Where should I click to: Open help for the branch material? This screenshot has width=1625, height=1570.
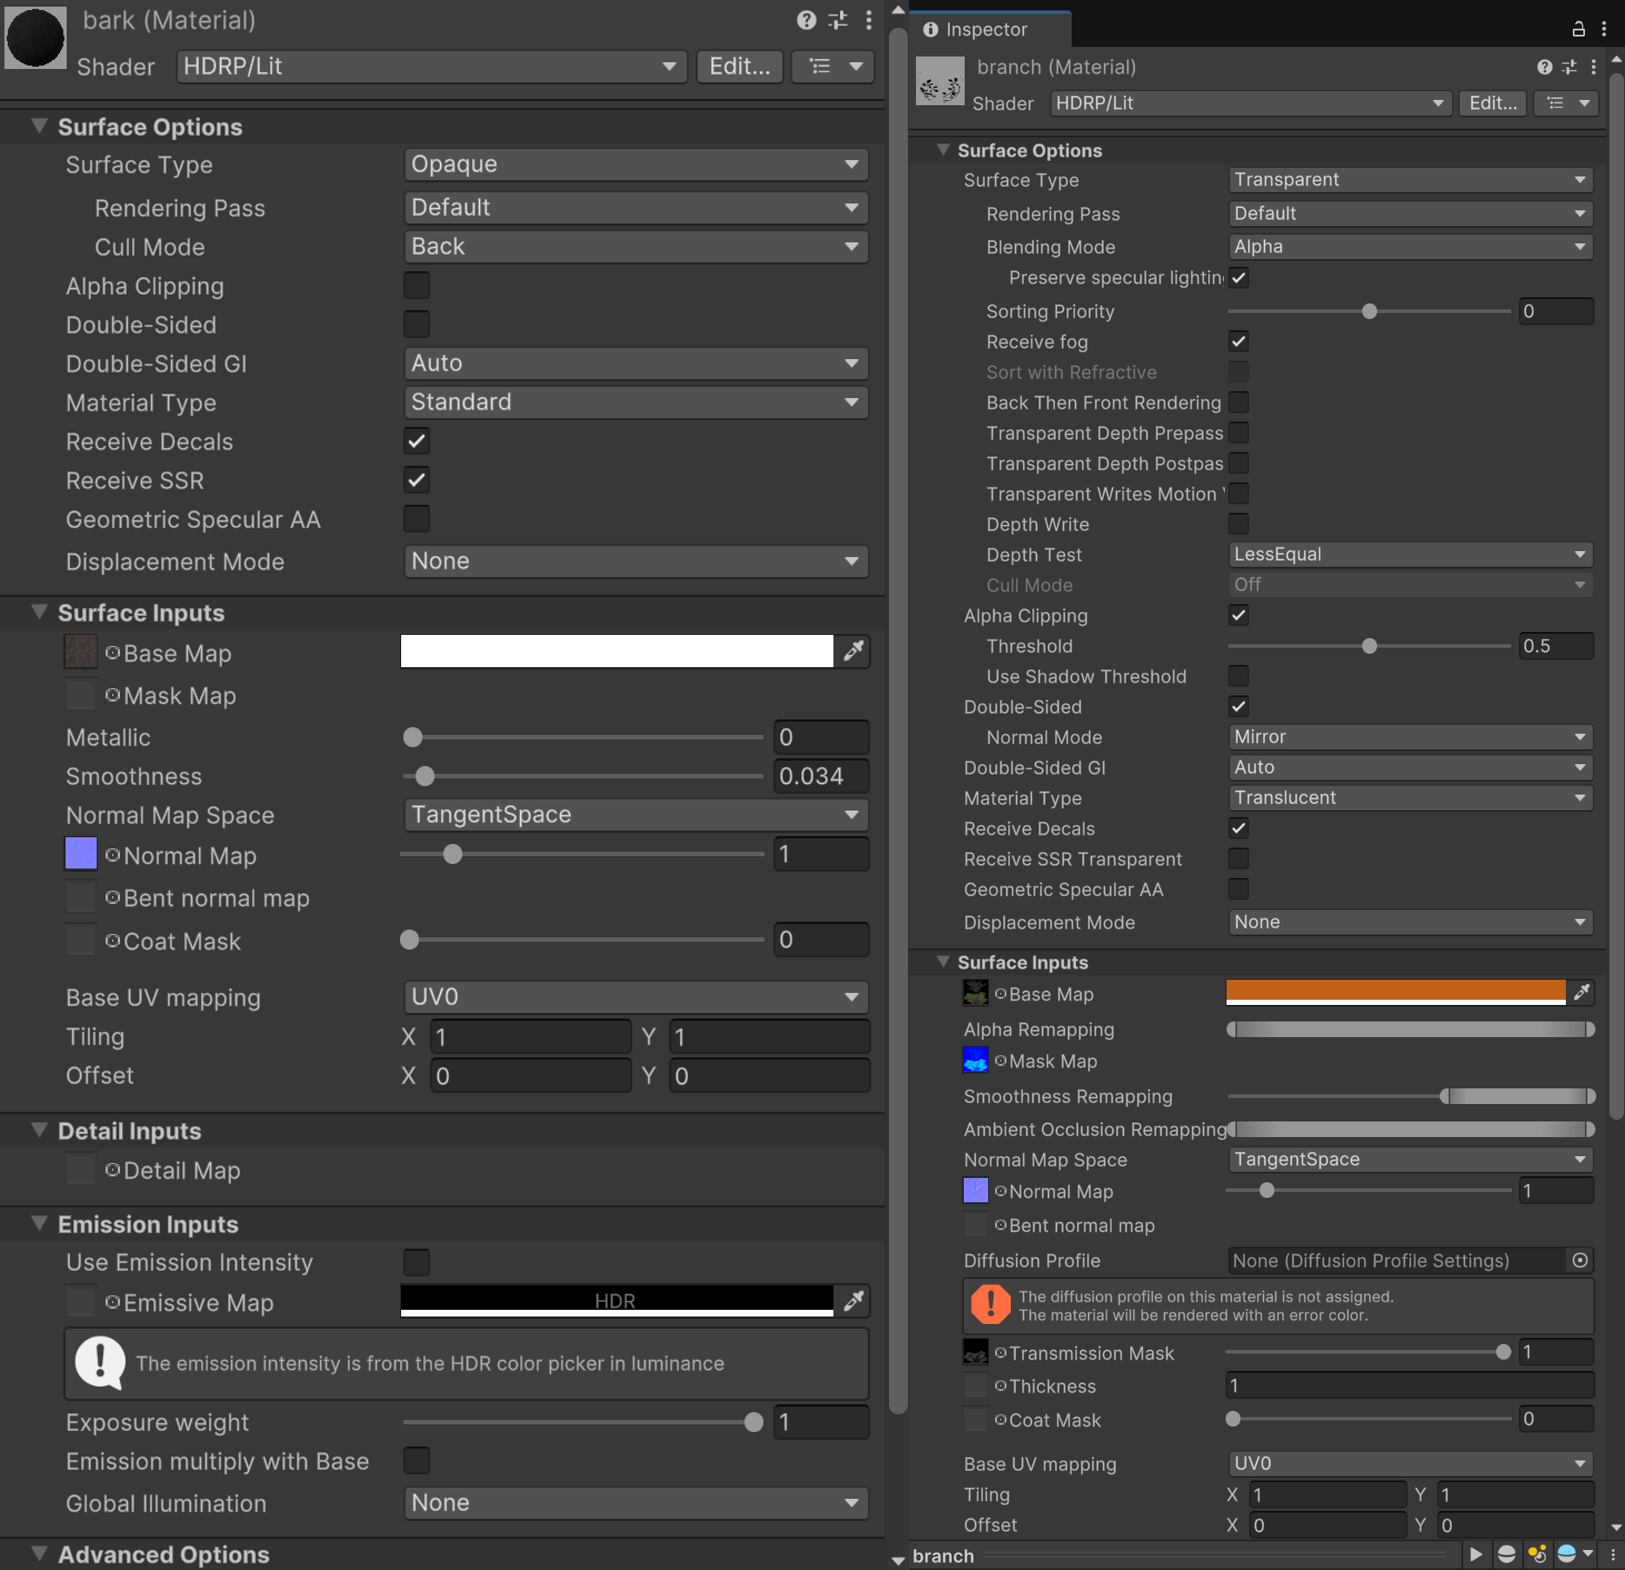pos(1545,67)
